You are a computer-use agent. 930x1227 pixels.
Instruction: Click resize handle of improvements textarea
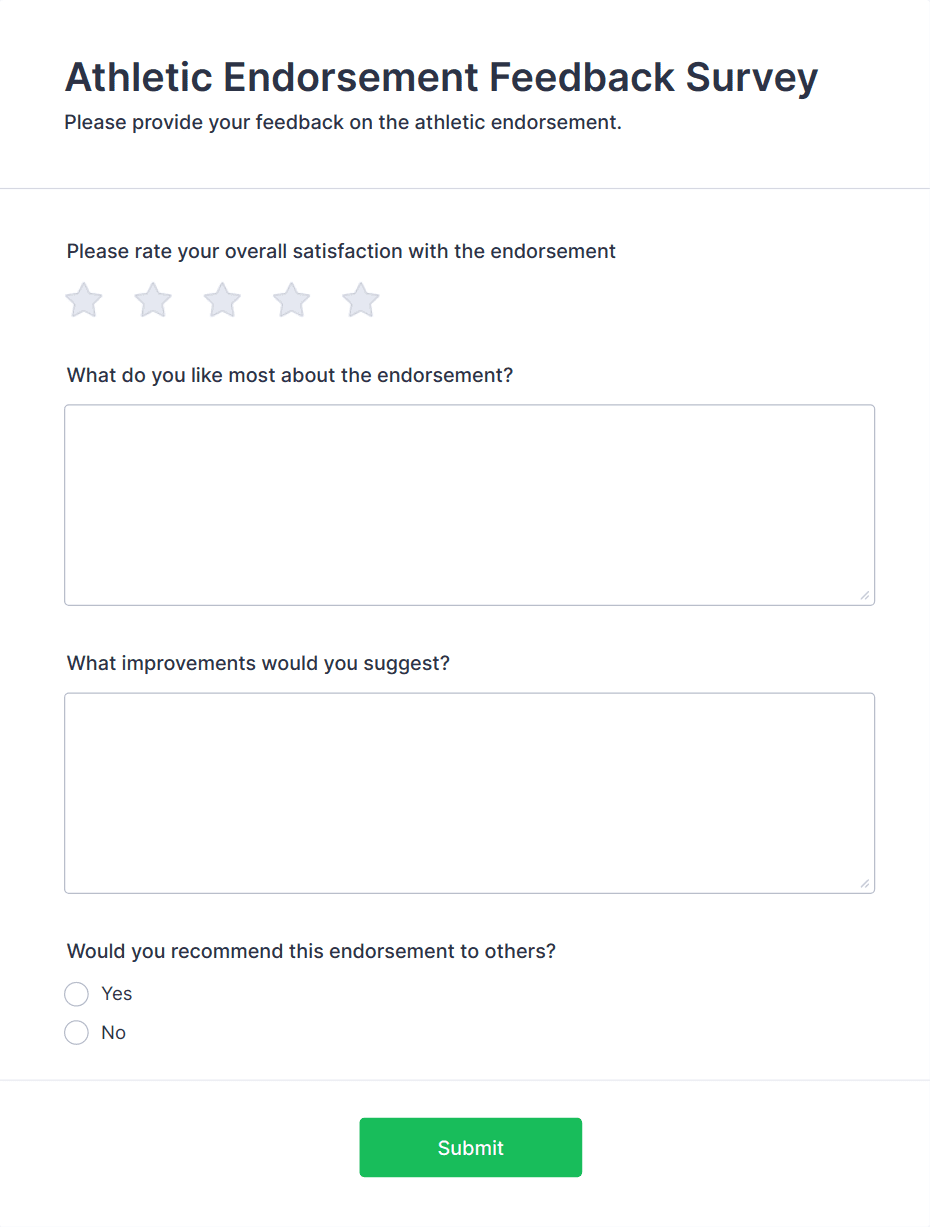(864, 883)
